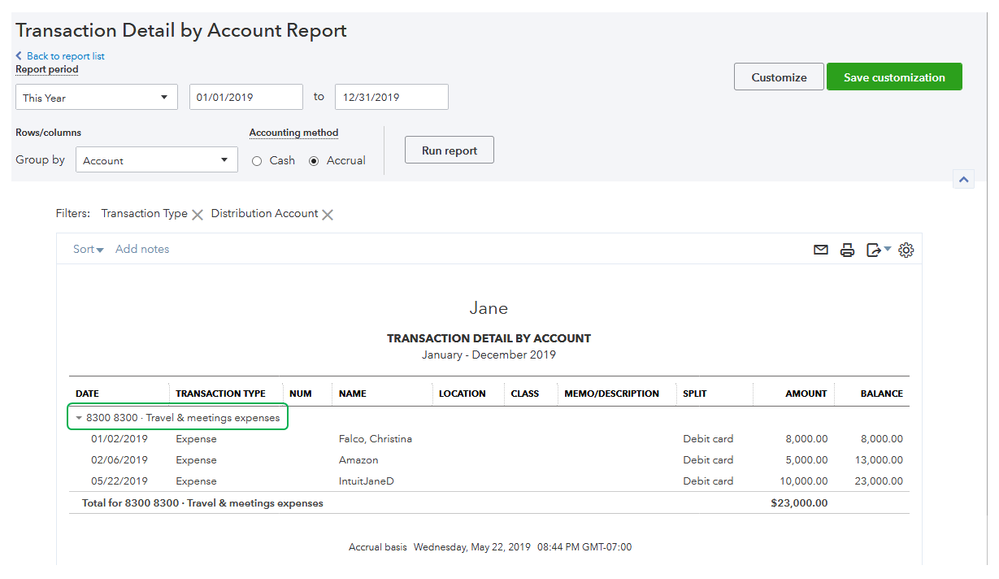Collapse the 8300 Travel & meetings group
The image size is (999, 579).
79,418
